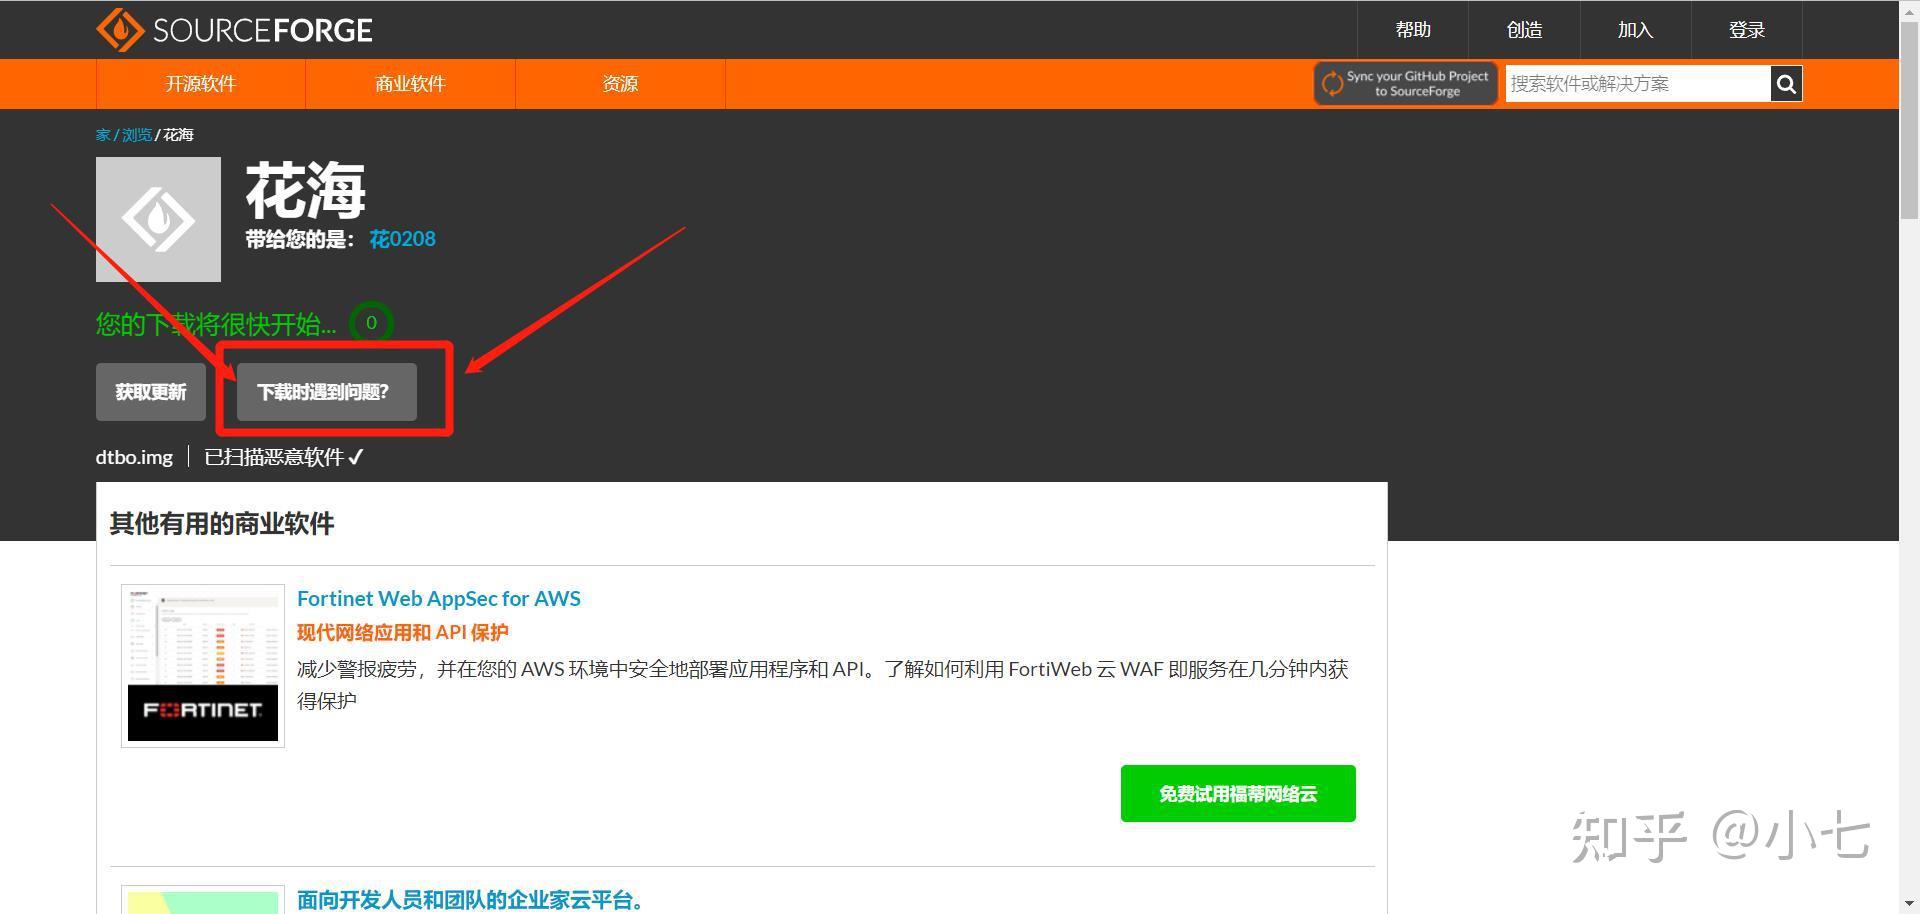Screen dimensions: 1920x914
Task: Click the 获取更新 button
Action: (x=151, y=392)
